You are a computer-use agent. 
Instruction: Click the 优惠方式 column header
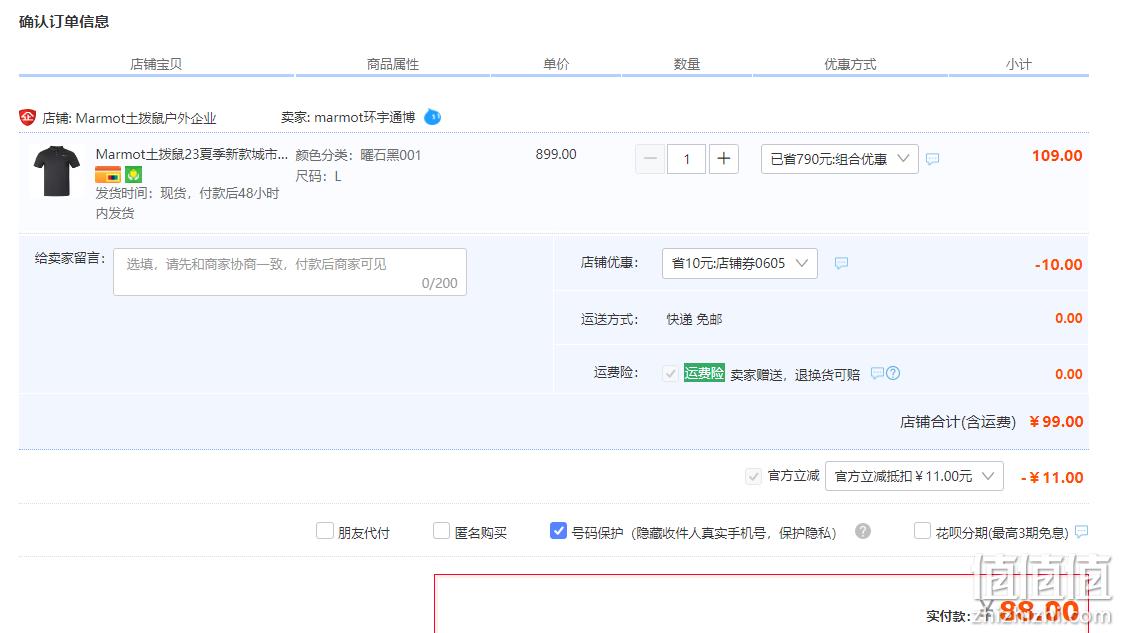coord(850,64)
